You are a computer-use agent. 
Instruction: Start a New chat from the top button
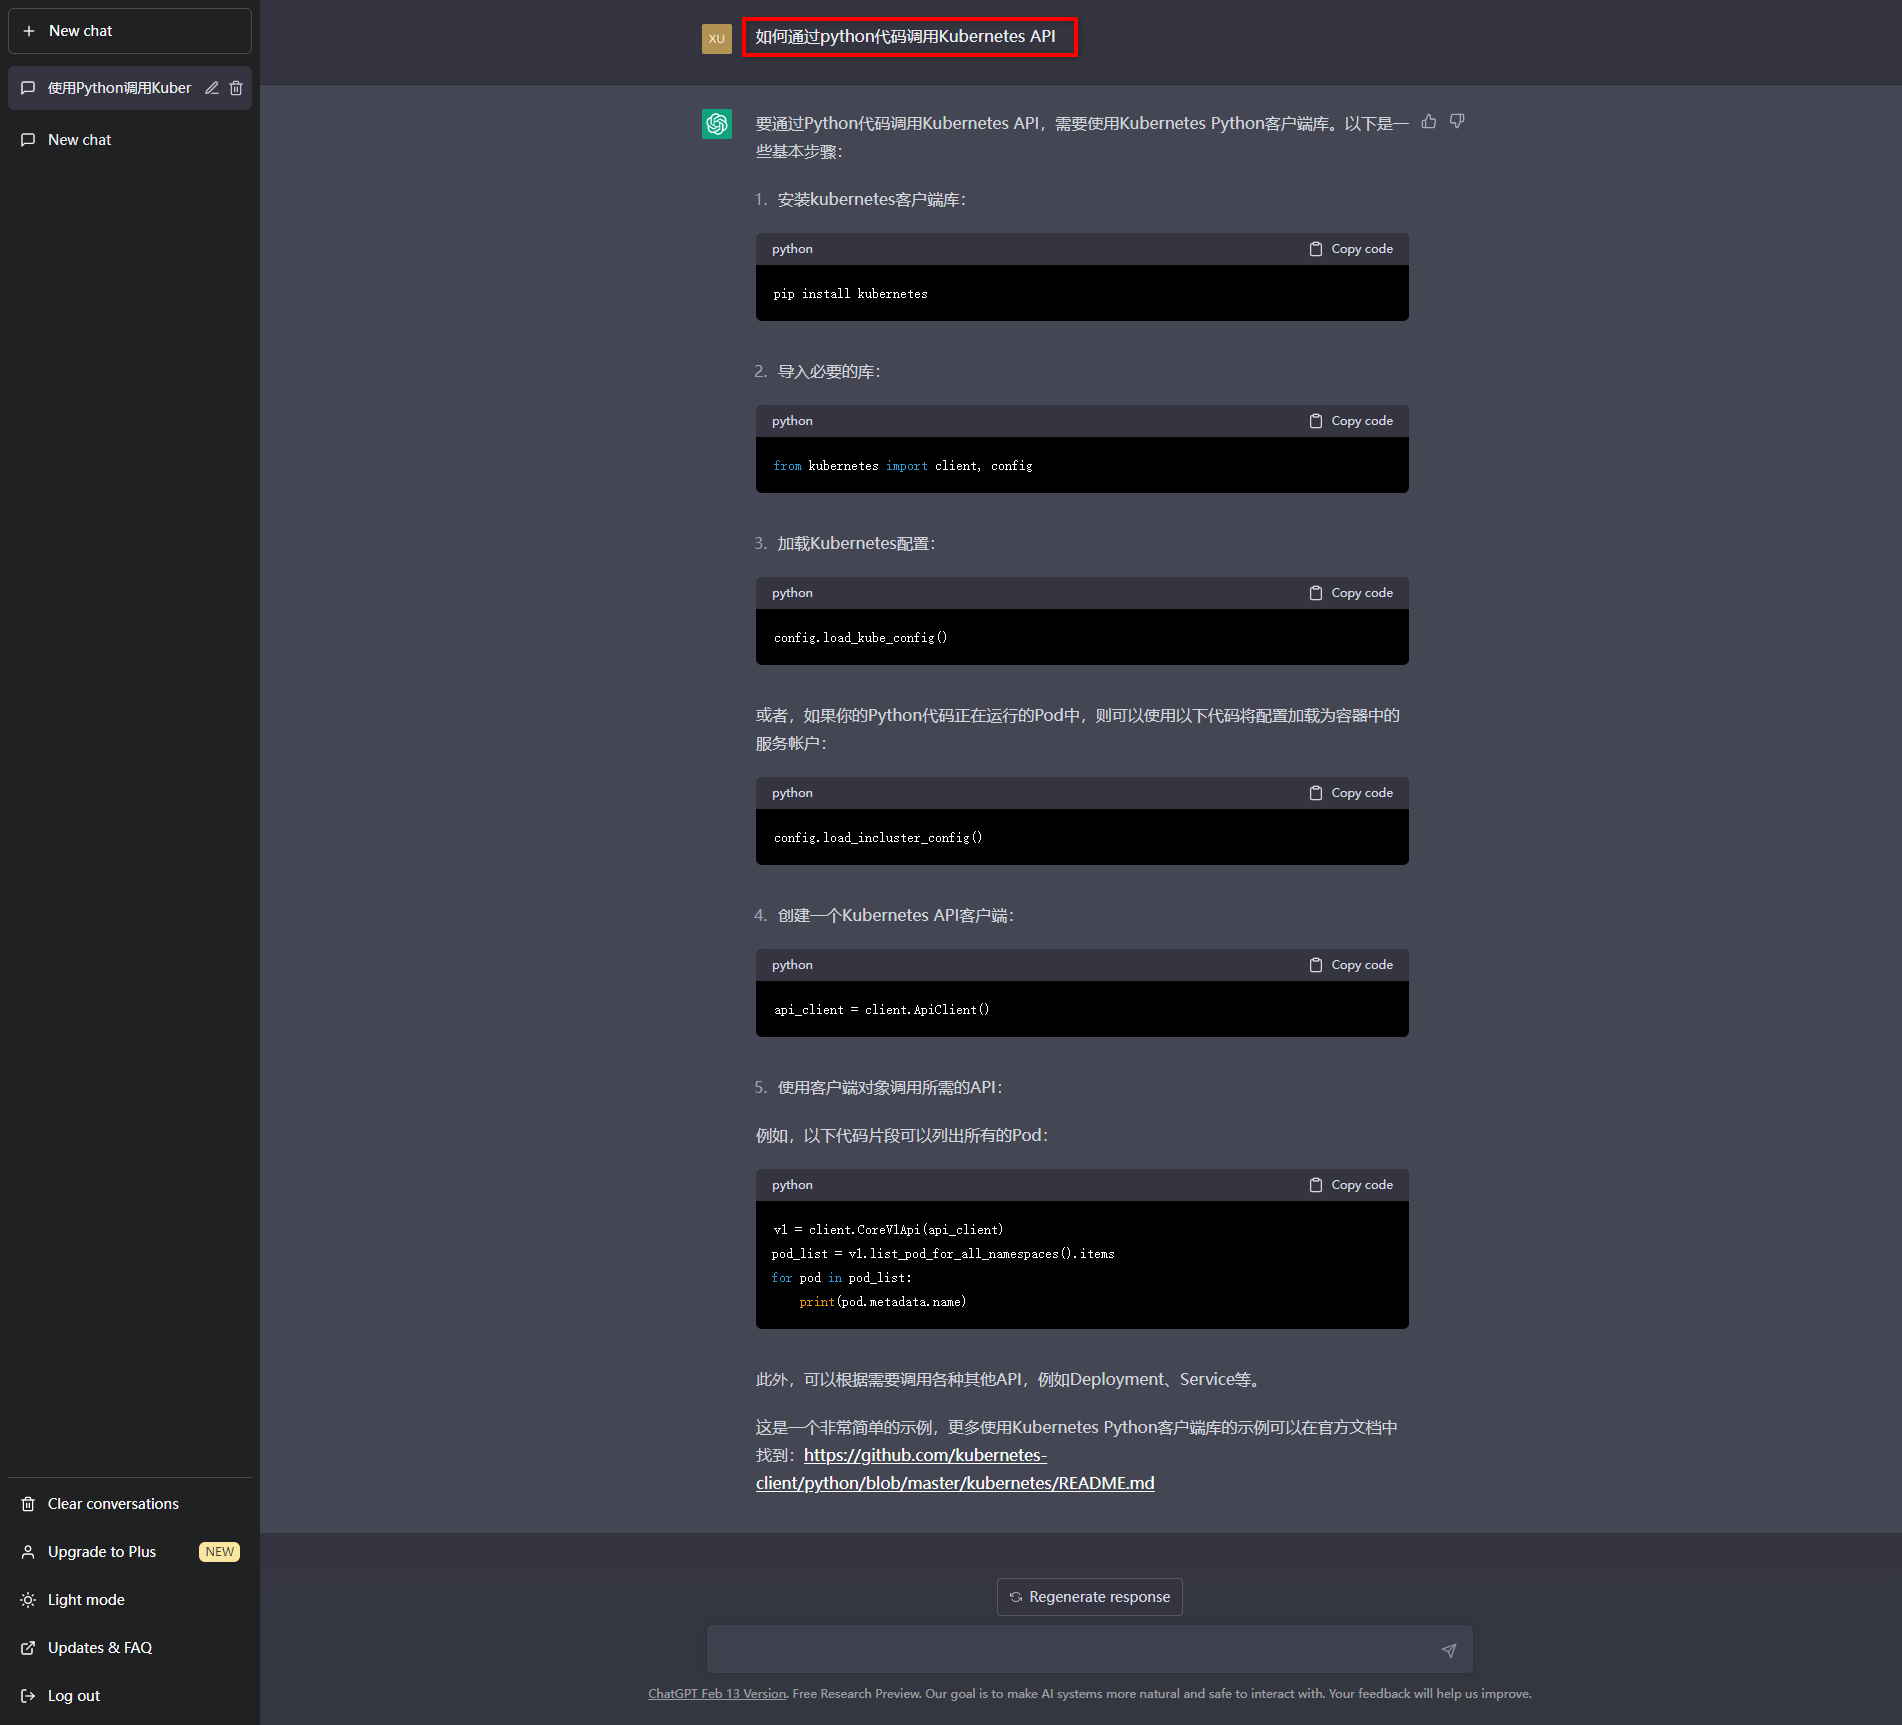tap(130, 31)
